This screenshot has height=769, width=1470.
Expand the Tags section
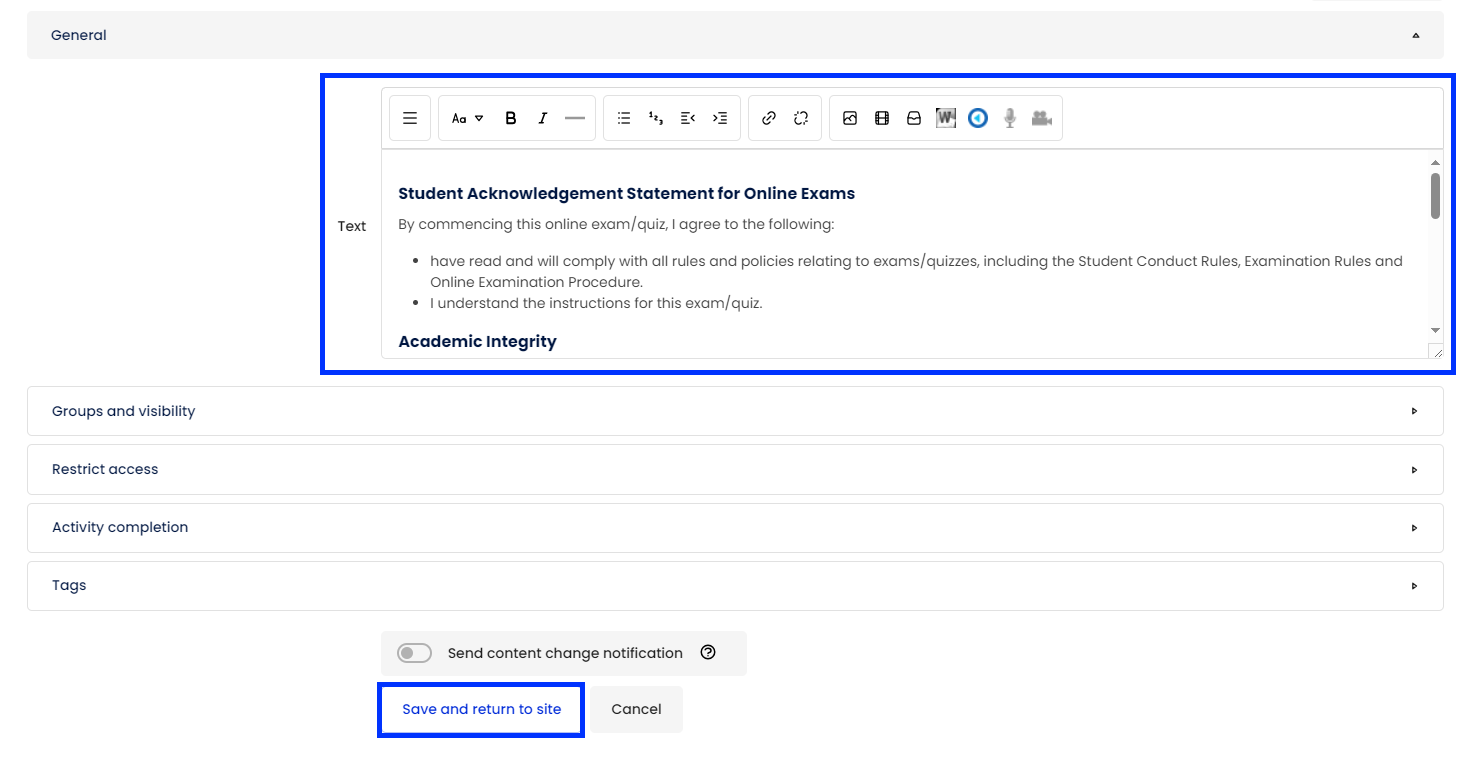735,585
